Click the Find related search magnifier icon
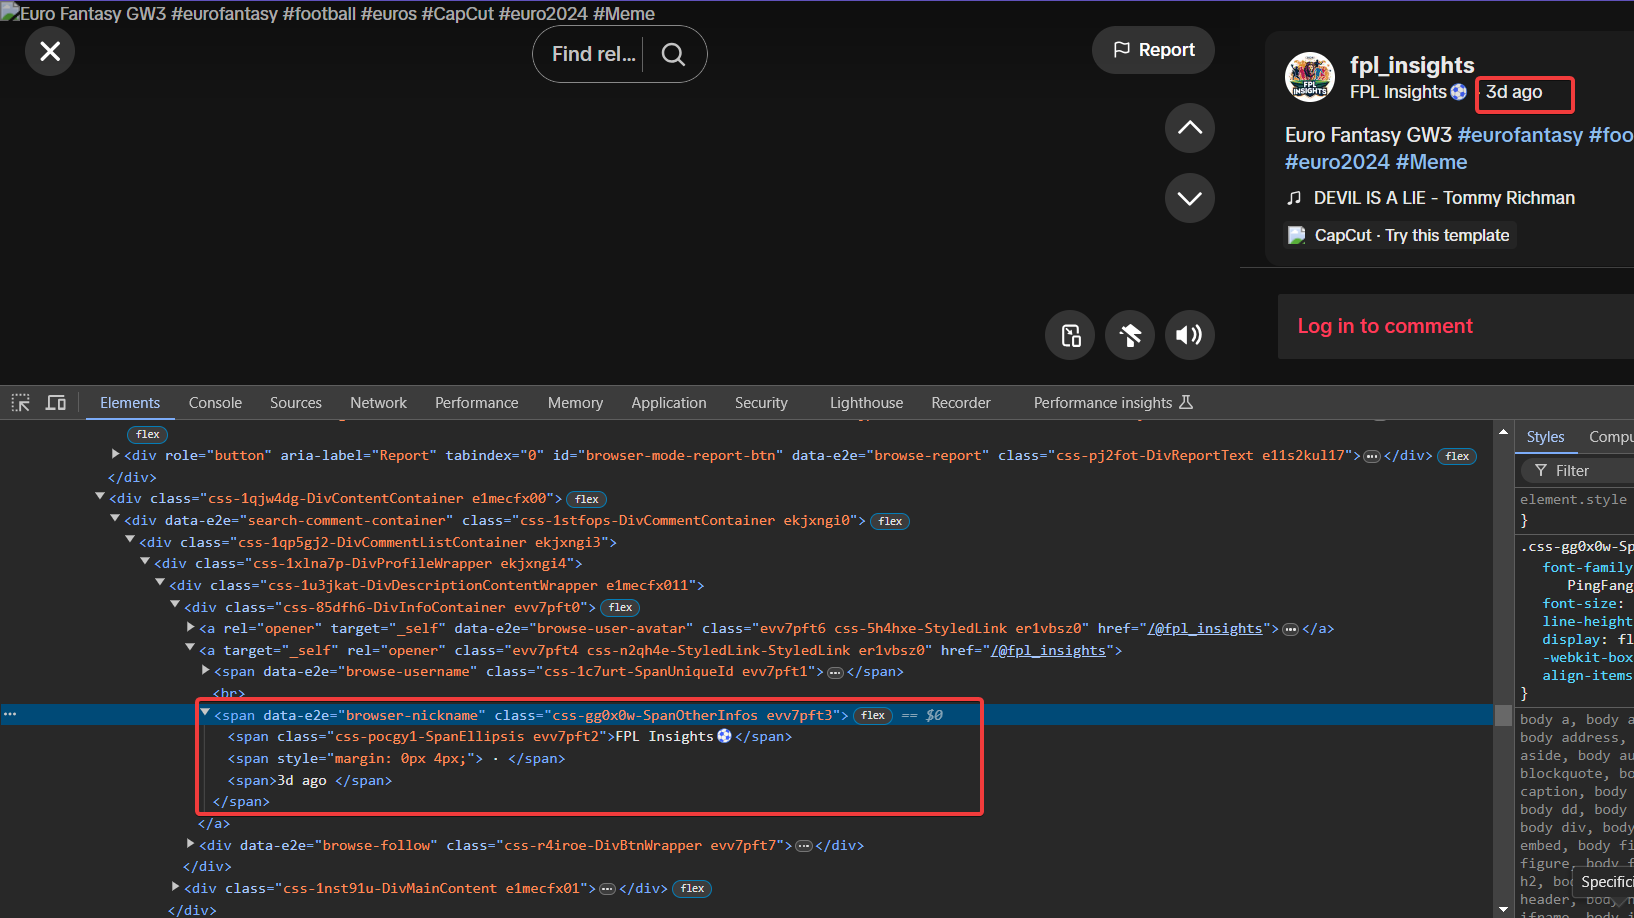This screenshot has width=1634, height=918. 672,54
